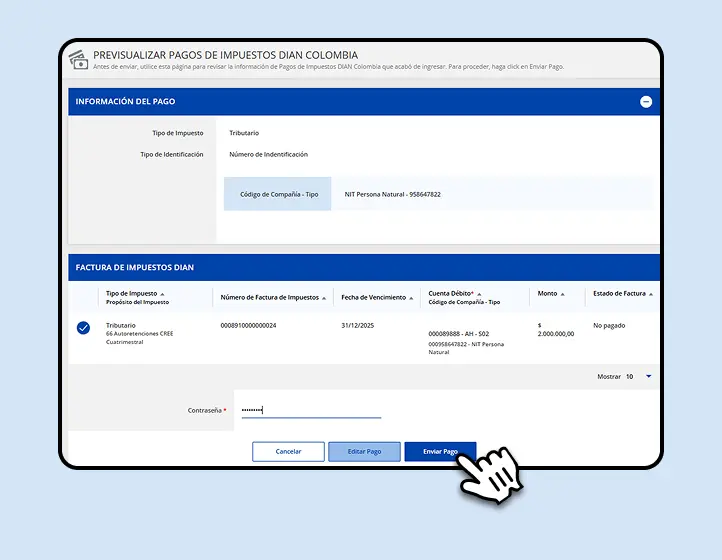Select NIT Persona Natural - 958647822 value
The width and height of the screenshot is (722, 560).
392,194
